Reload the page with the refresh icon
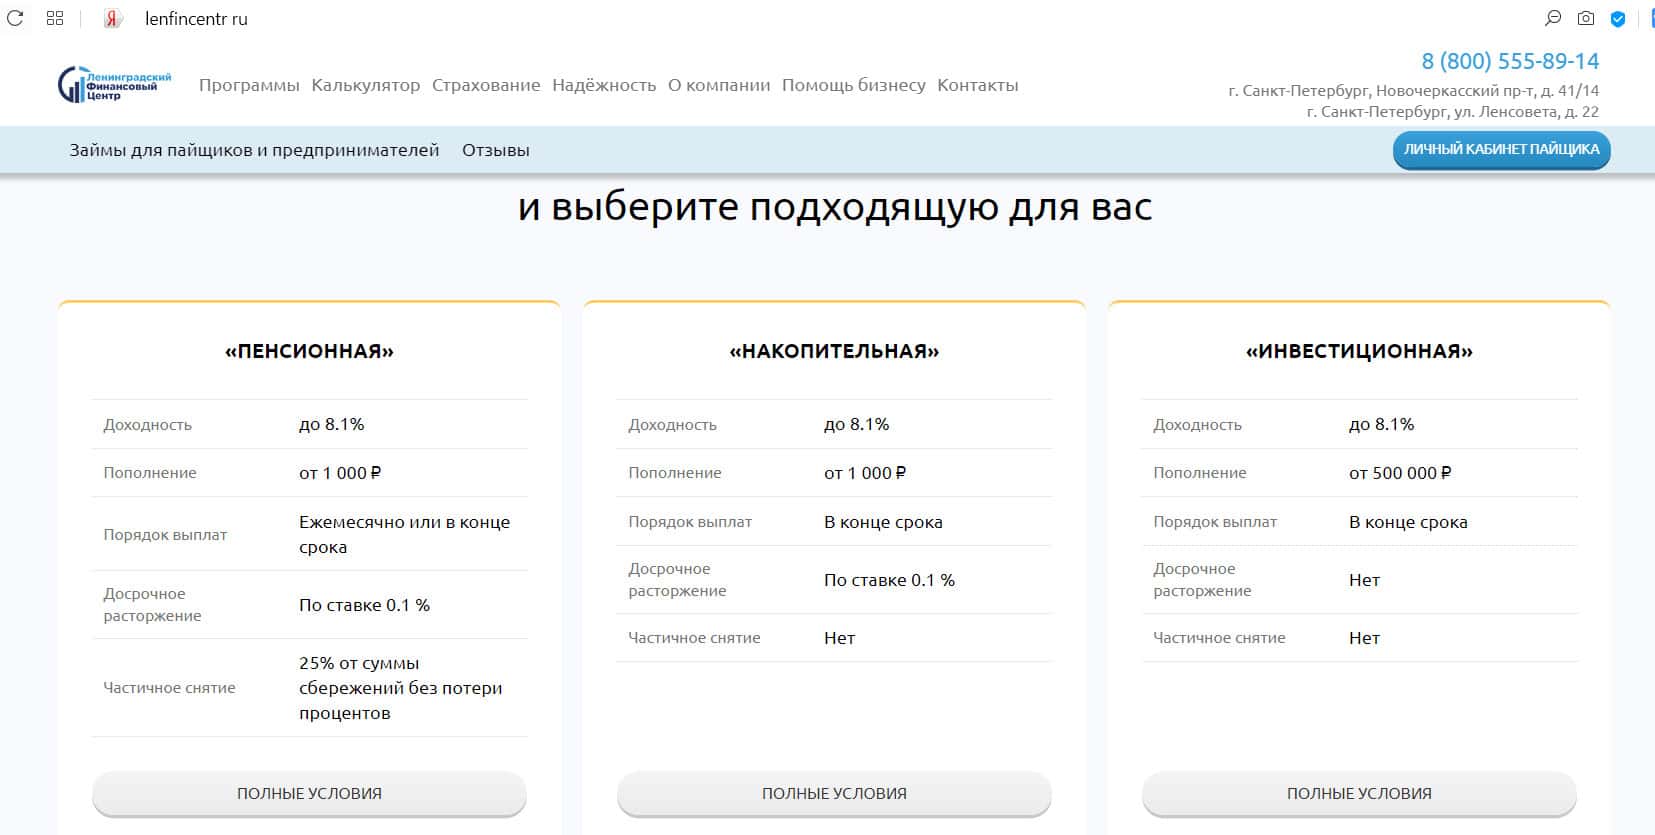1655x835 pixels. click(x=15, y=18)
